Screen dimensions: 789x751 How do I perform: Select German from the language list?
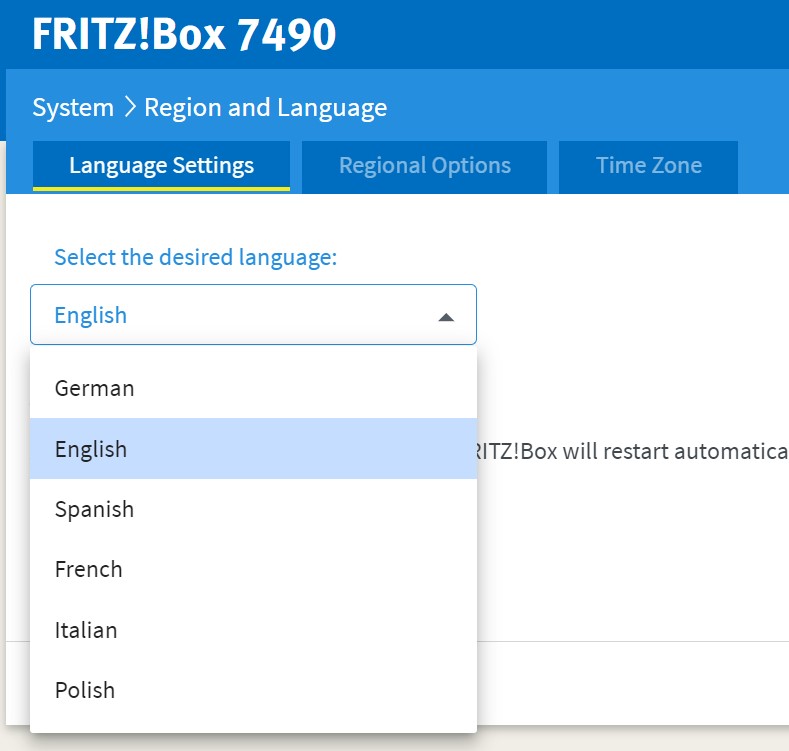coord(94,388)
